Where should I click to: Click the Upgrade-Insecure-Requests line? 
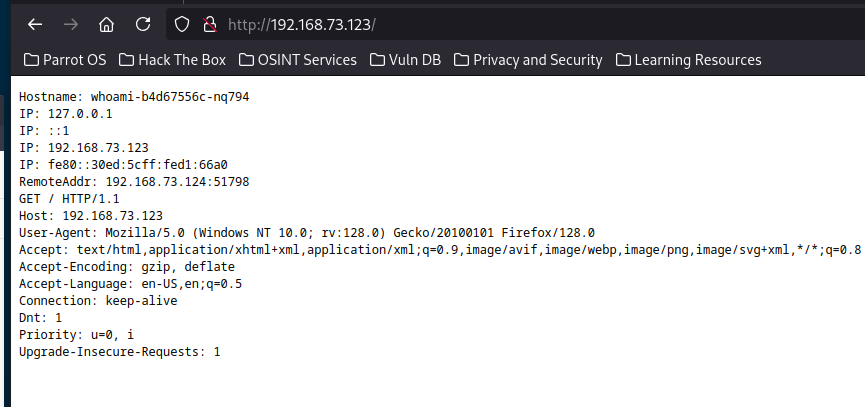click(x=119, y=352)
